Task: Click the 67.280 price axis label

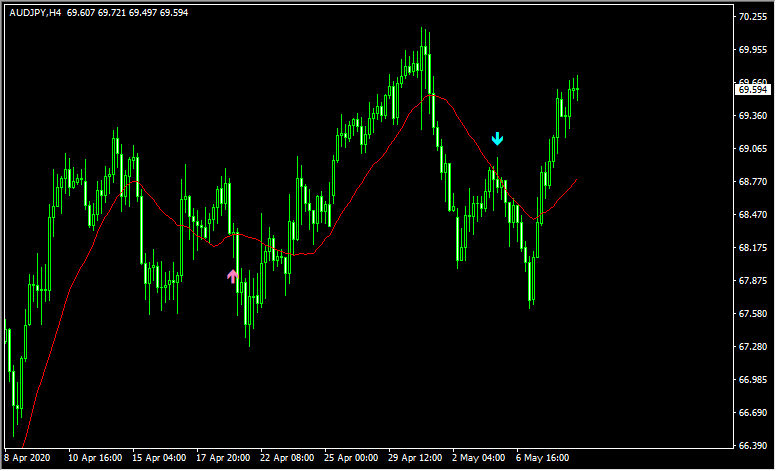Action: [753, 347]
